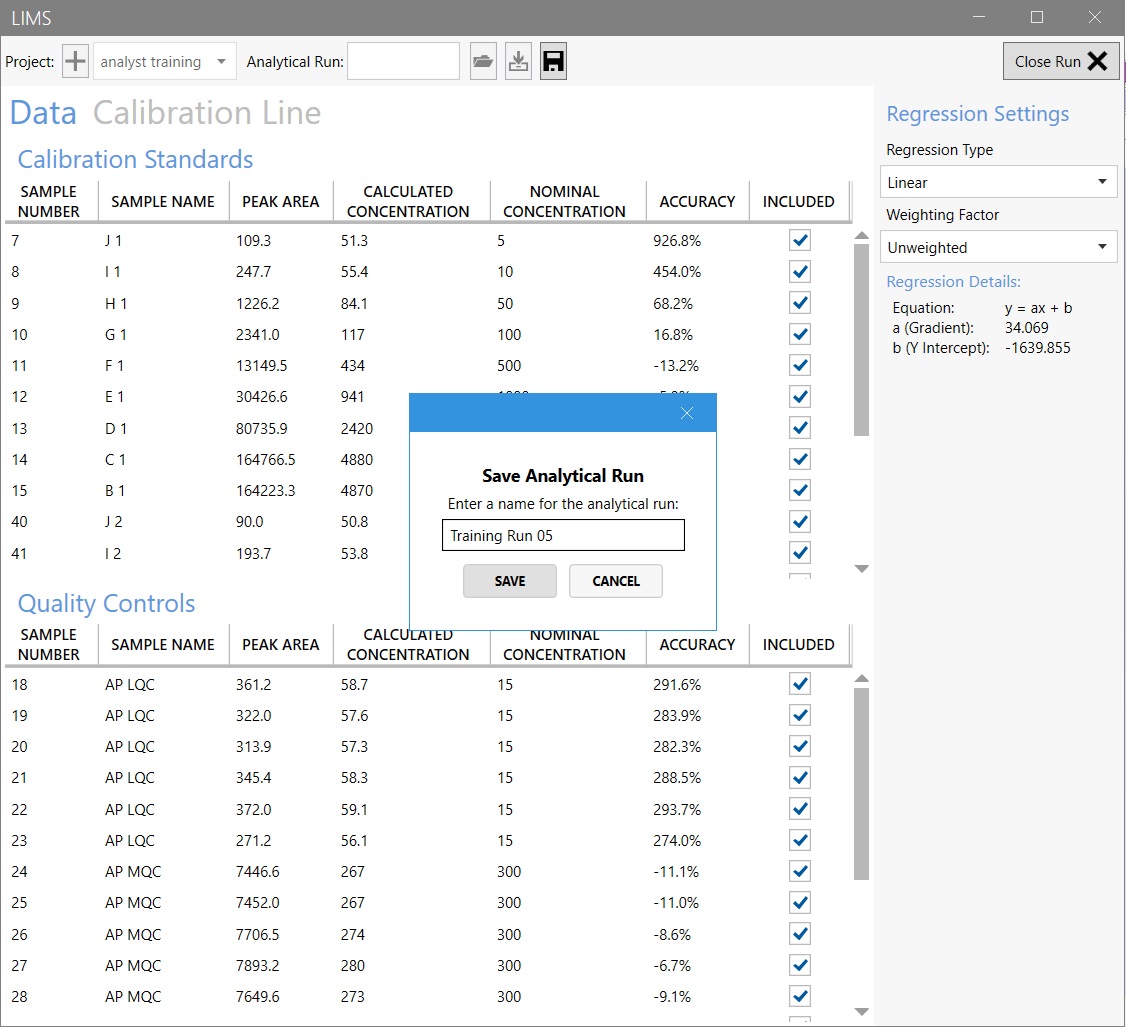Create a new project using the plus icon
The width and height of the screenshot is (1126, 1027).
pos(74,61)
